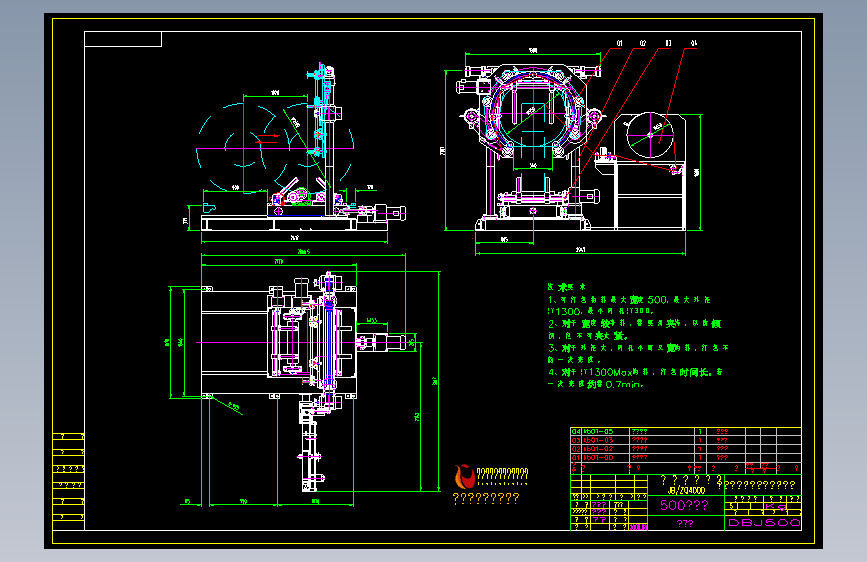Viewport: 867px width, 562px height.
Task: Click the note line beginning with 2、
Action: tap(635, 324)
